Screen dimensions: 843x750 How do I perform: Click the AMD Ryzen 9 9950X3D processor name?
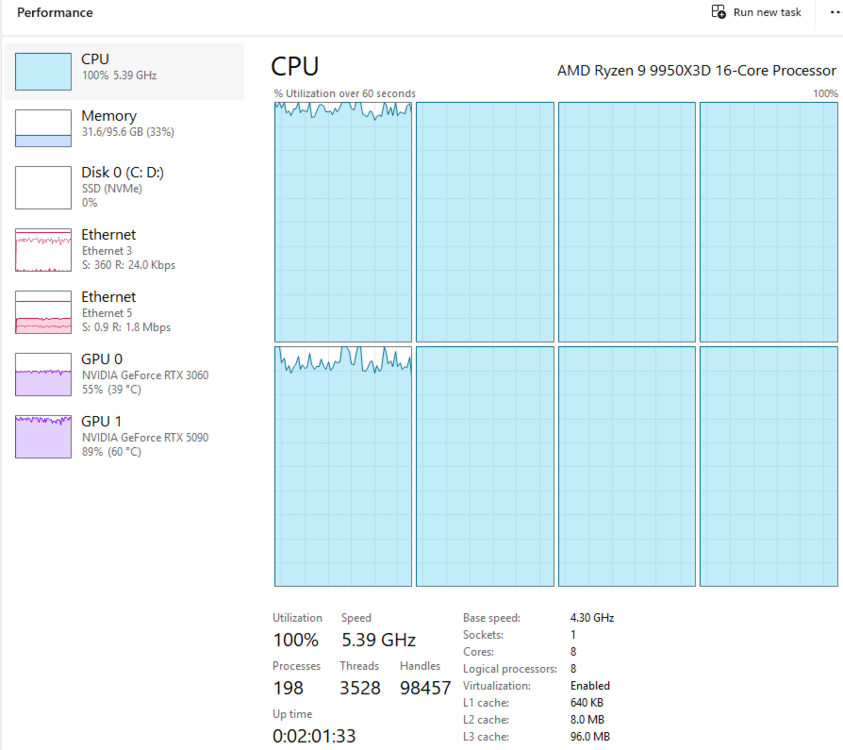(x=696, y=71)
